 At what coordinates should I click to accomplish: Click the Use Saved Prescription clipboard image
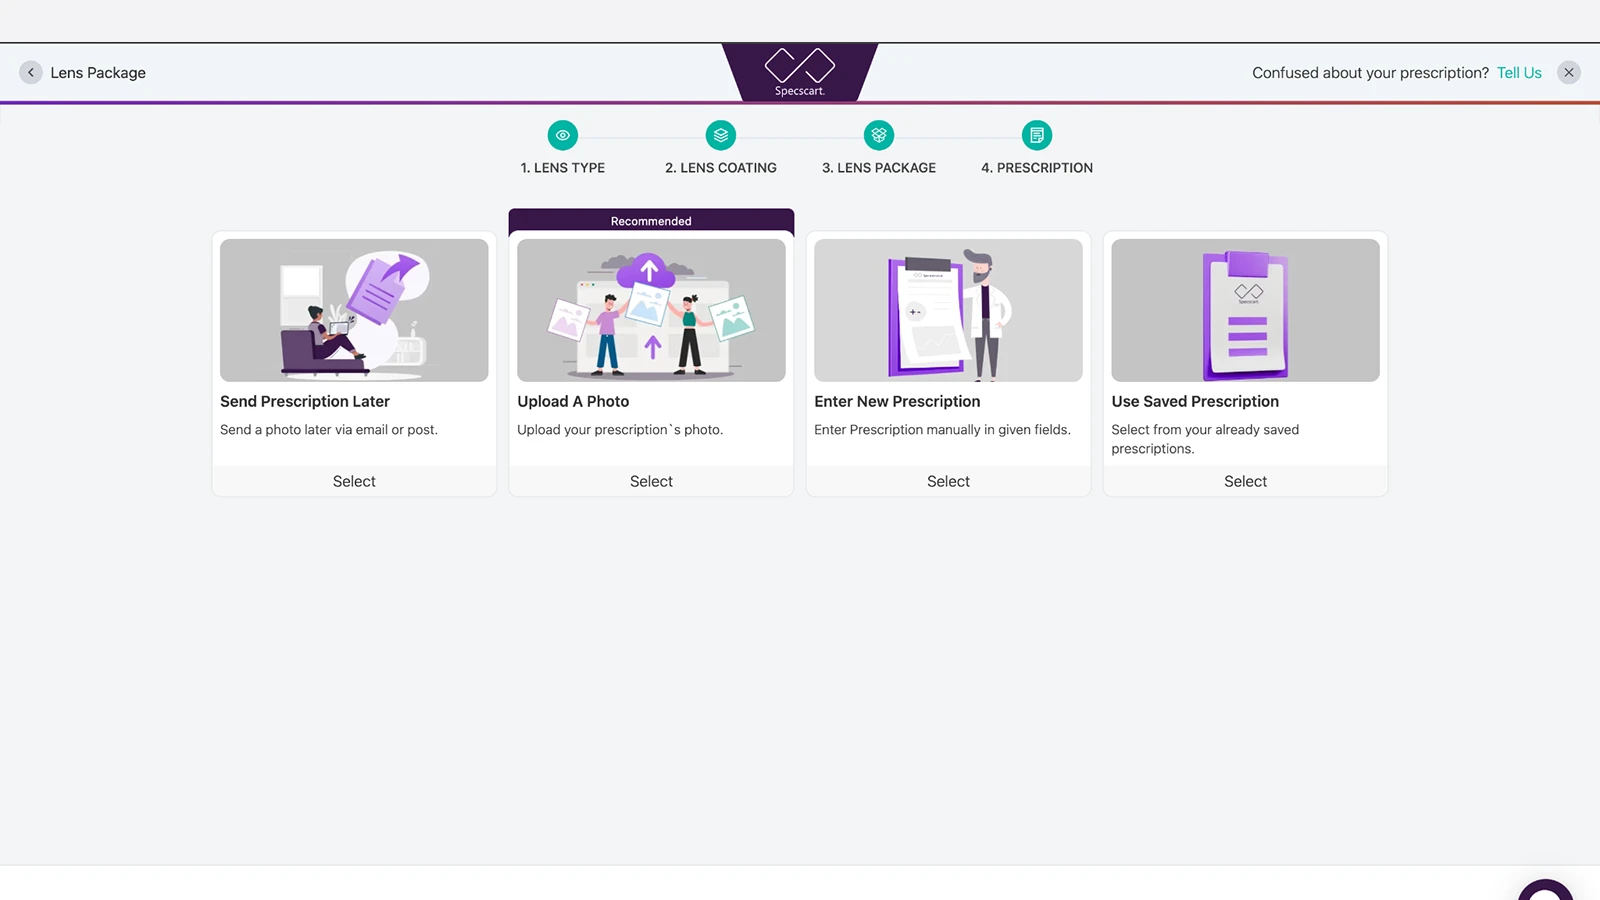1245,310
